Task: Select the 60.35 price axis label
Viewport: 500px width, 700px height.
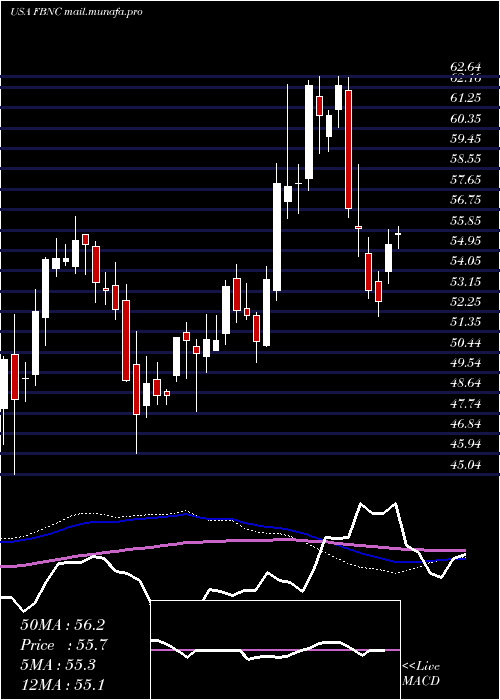Action: (466, 118)
